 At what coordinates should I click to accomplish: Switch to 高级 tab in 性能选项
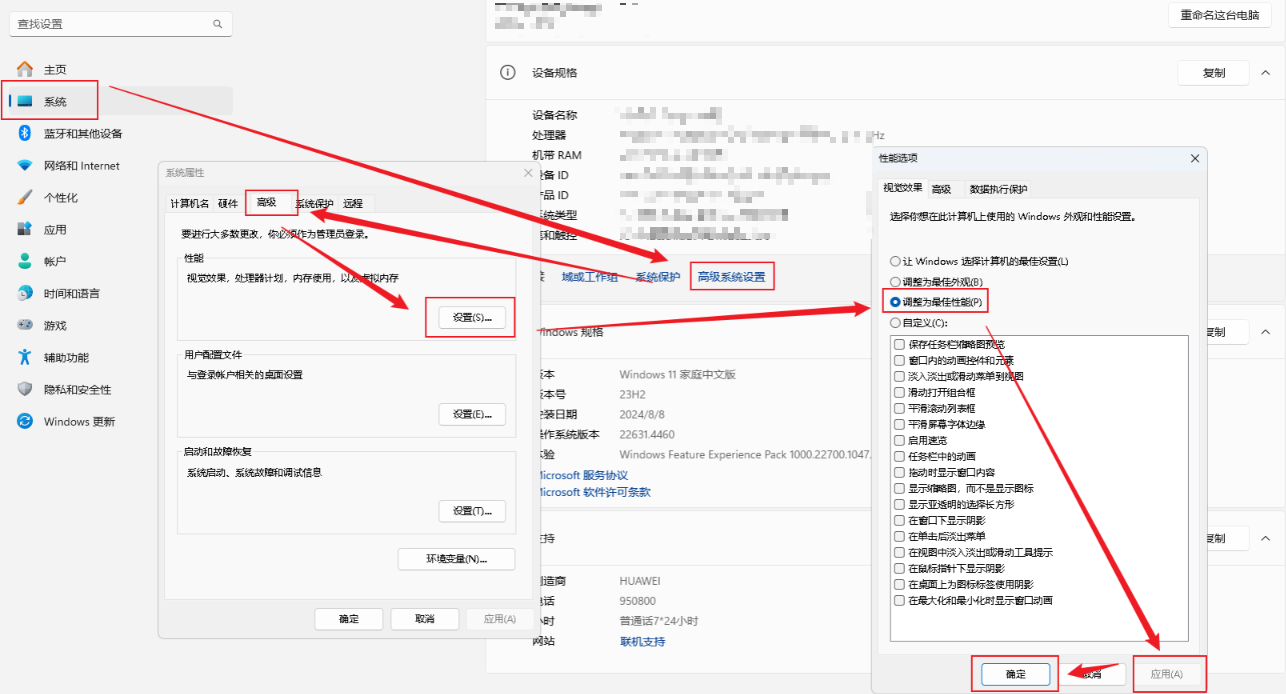[941, 189]
